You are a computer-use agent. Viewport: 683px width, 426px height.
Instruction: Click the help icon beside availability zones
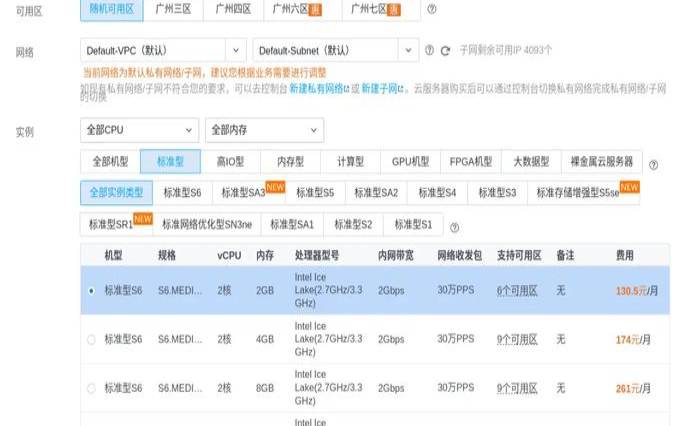click(x=431, y=9)
